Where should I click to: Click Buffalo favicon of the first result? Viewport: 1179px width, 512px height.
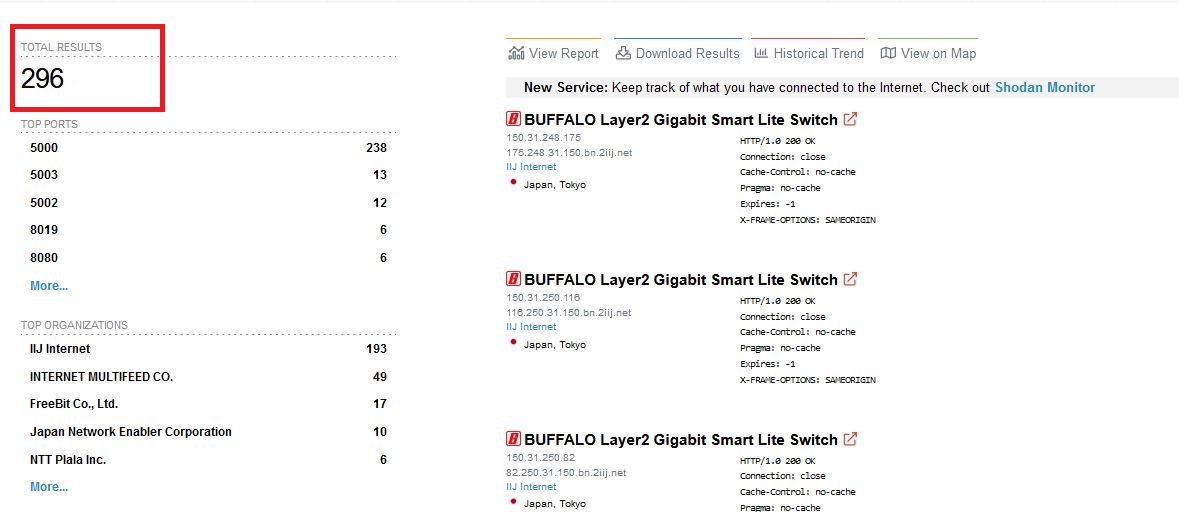pyautogui.click(x=514, y=119)
